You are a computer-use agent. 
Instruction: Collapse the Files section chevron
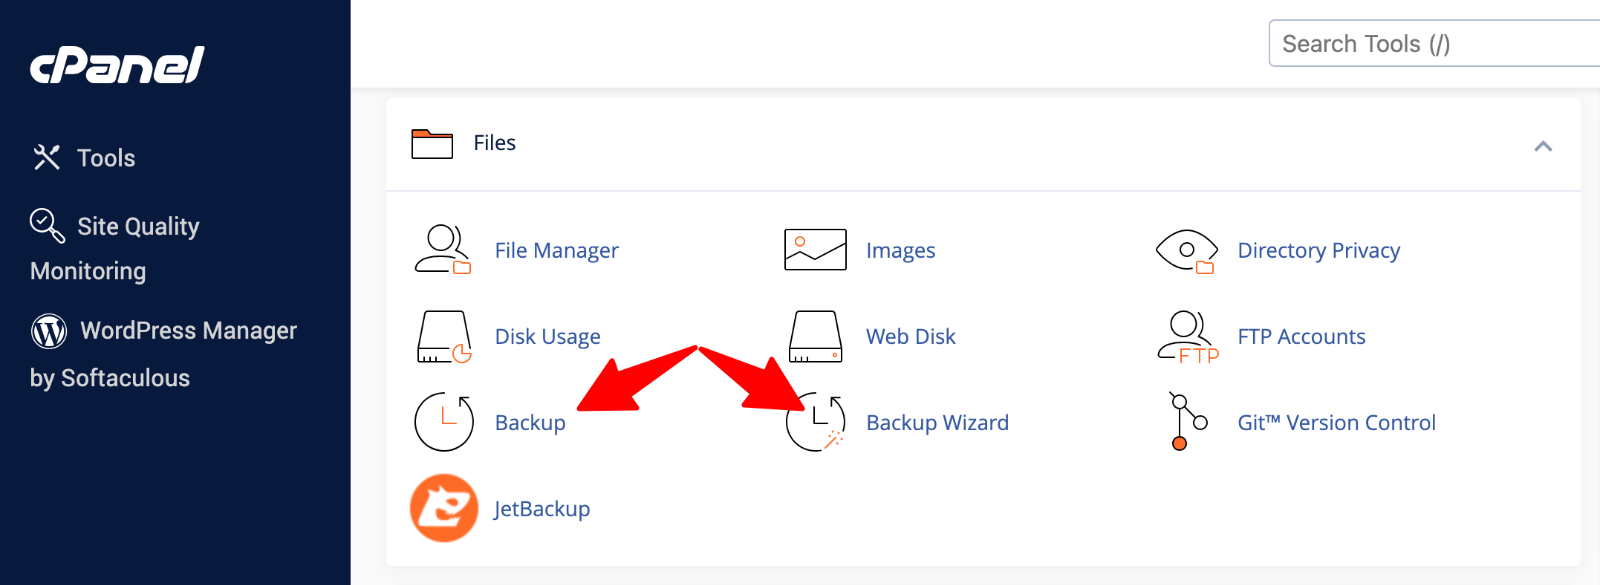click(1543, 146)
